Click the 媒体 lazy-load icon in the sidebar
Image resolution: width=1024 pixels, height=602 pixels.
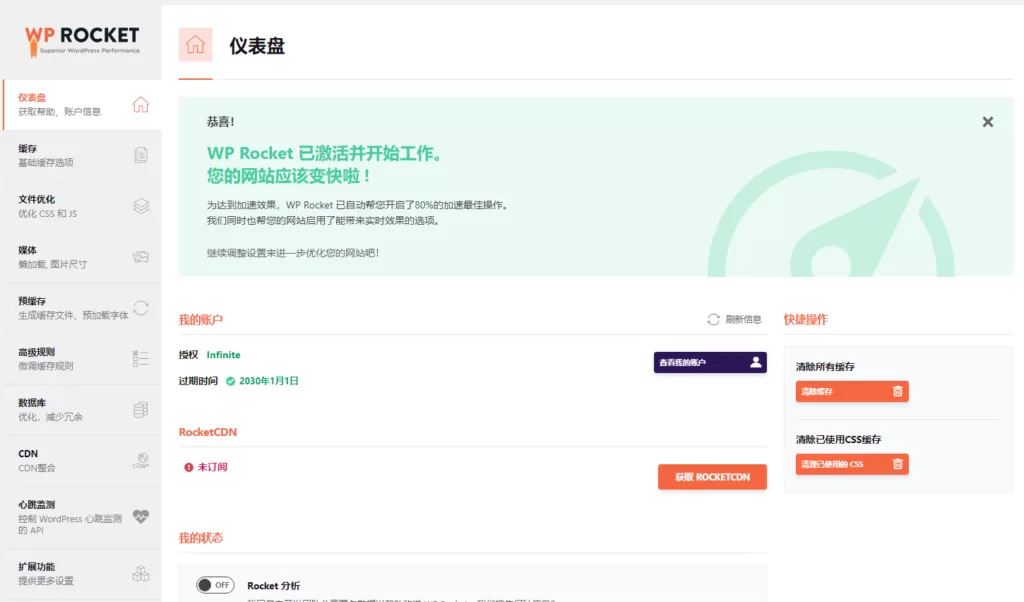coord(140,257)
